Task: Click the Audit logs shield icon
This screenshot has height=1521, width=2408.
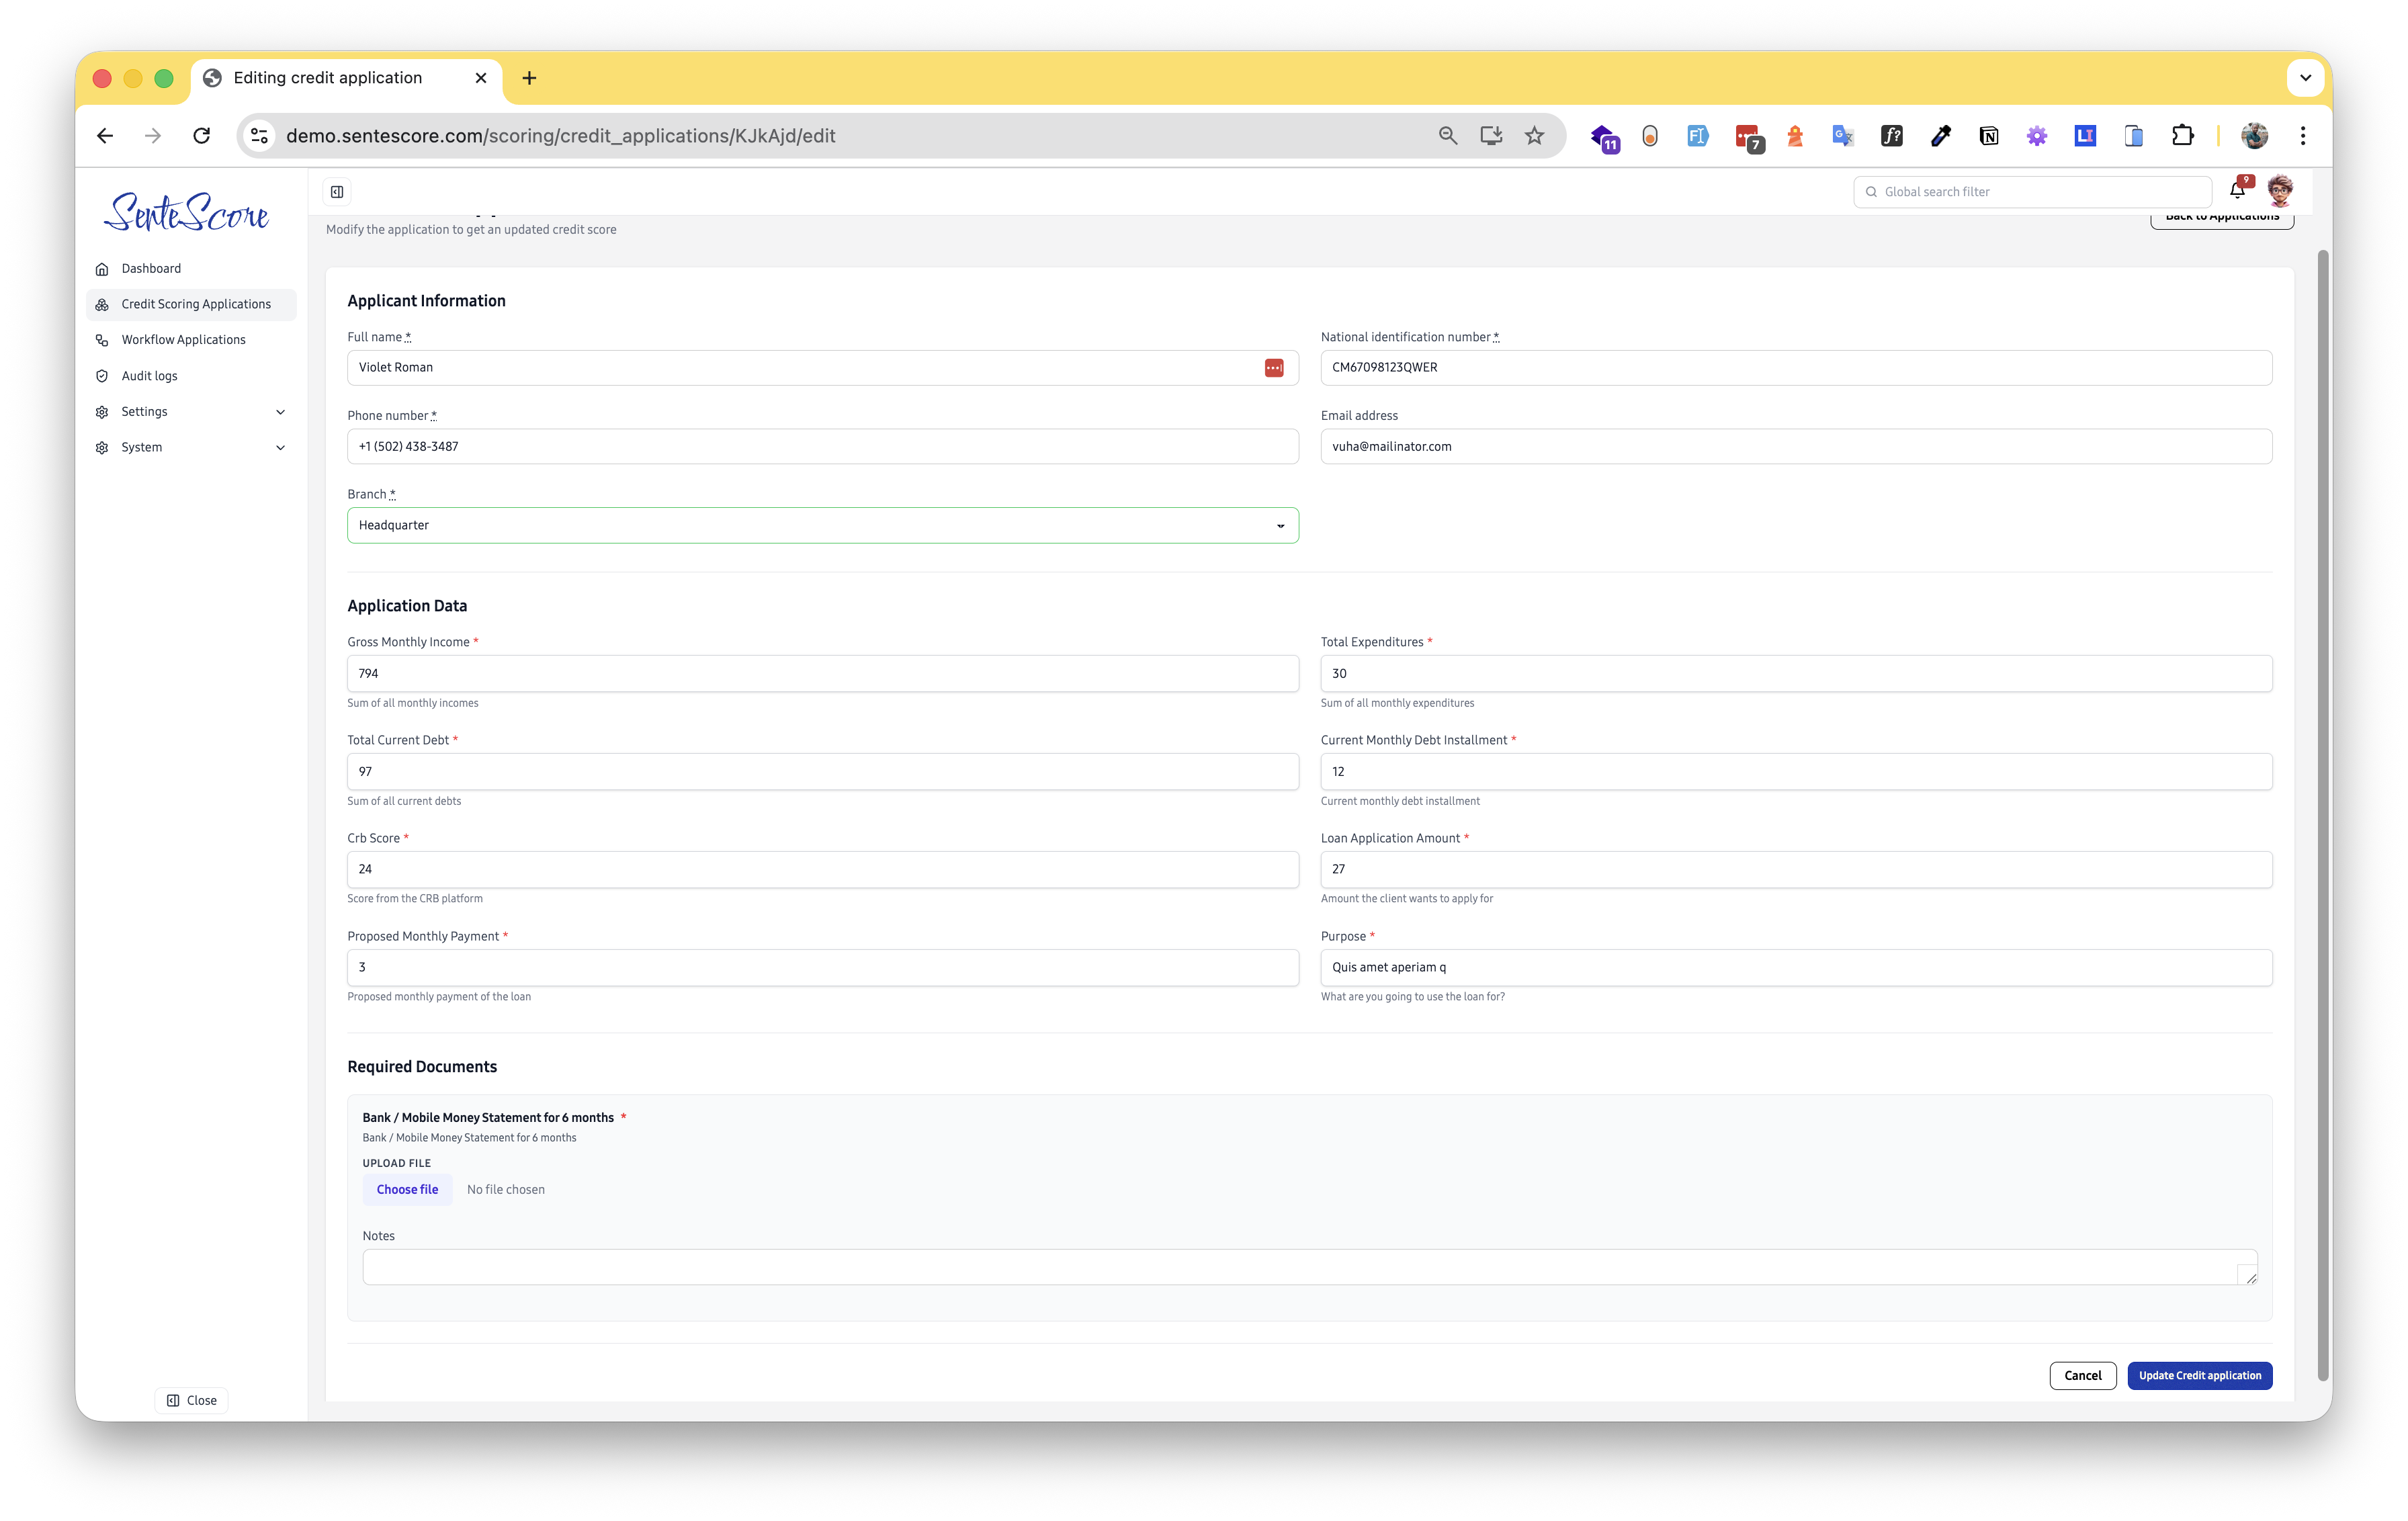Action: click(102, 375)
